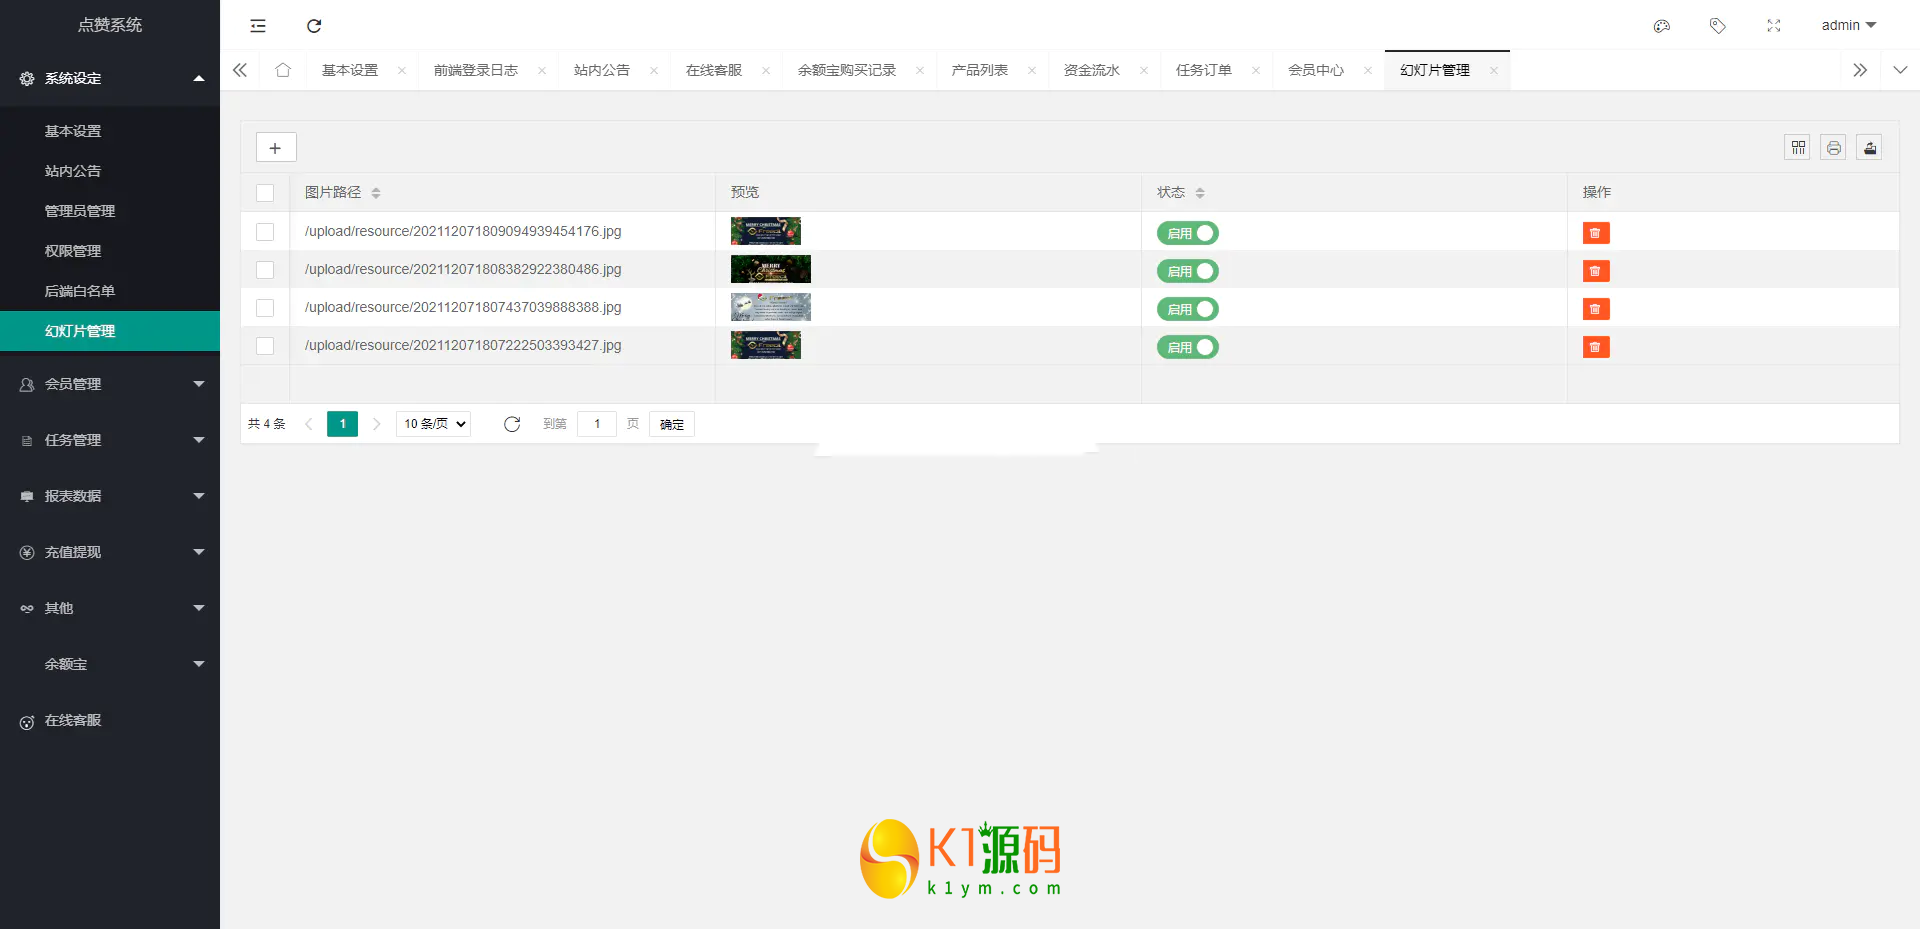Image resolution: width=1920 pixels, height=929 pixels.
Task: Open the admin user dropdown
Action: [1849, 26]
